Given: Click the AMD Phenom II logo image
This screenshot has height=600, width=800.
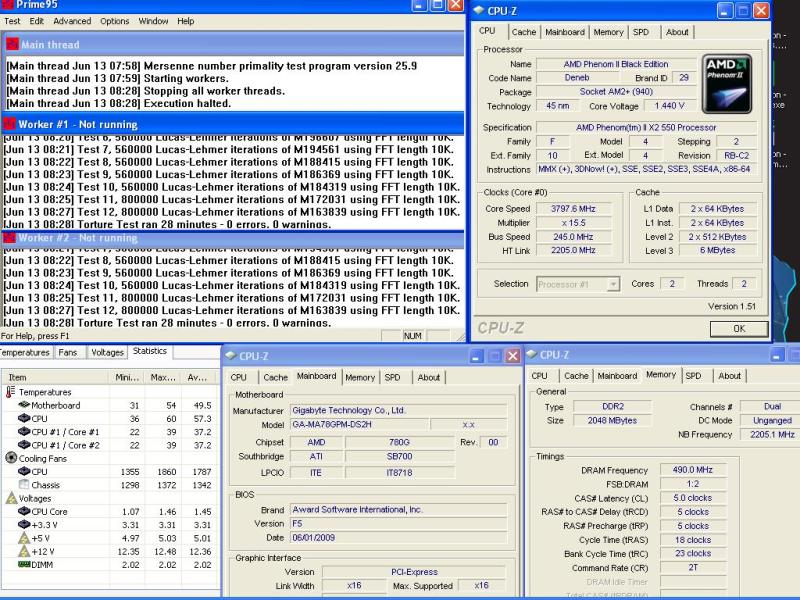Looking at the screenshot, I should [727, 84].
